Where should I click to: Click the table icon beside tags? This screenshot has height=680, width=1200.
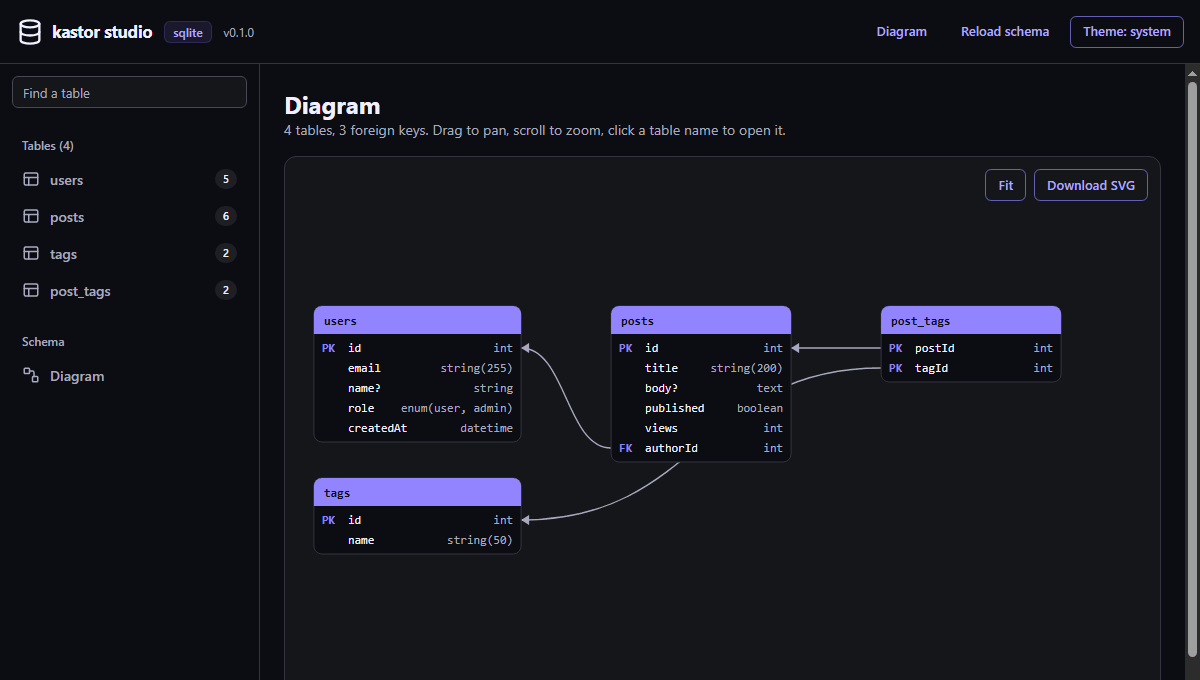31,254
